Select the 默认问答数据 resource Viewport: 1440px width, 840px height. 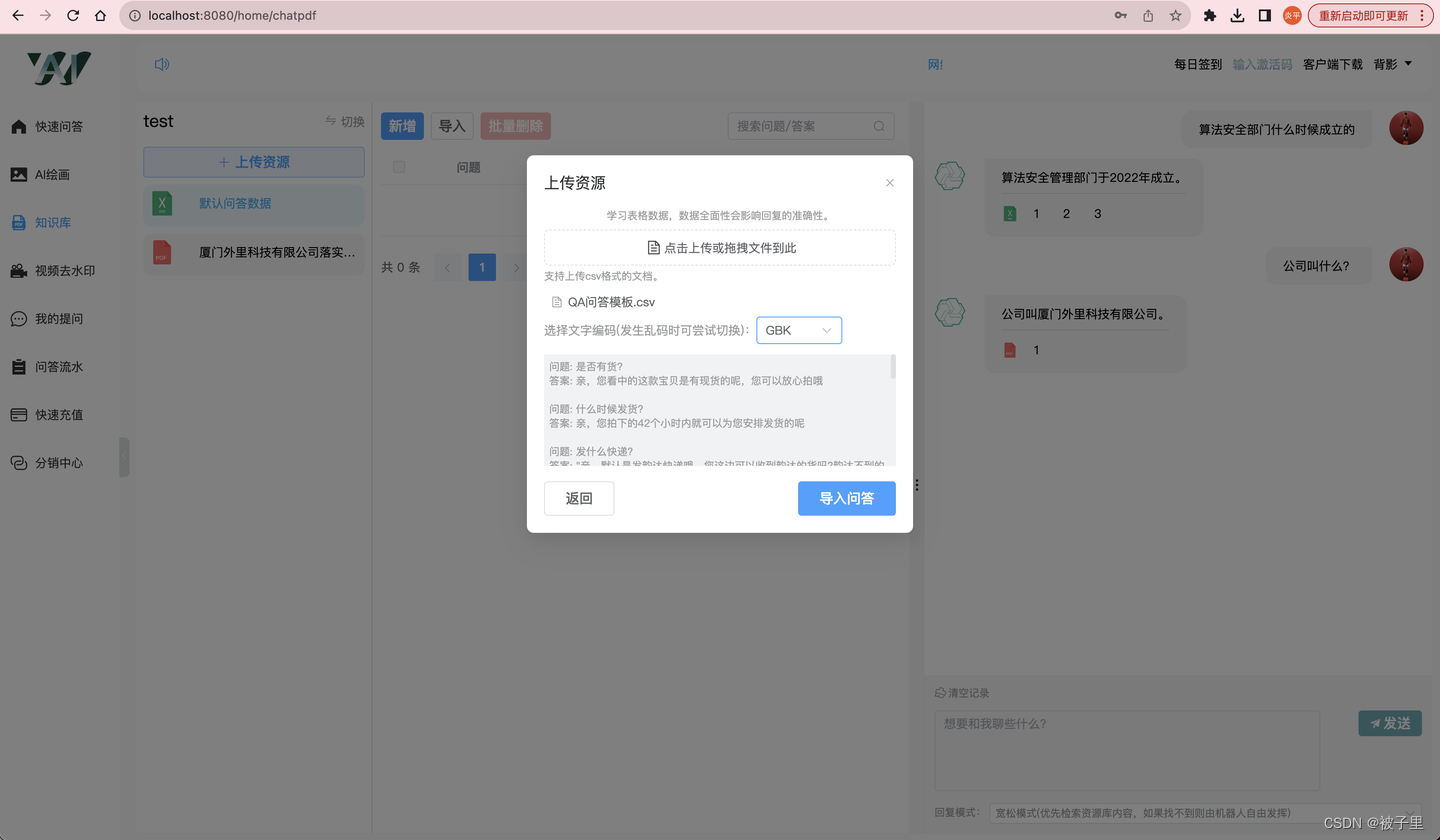(254, 204)
